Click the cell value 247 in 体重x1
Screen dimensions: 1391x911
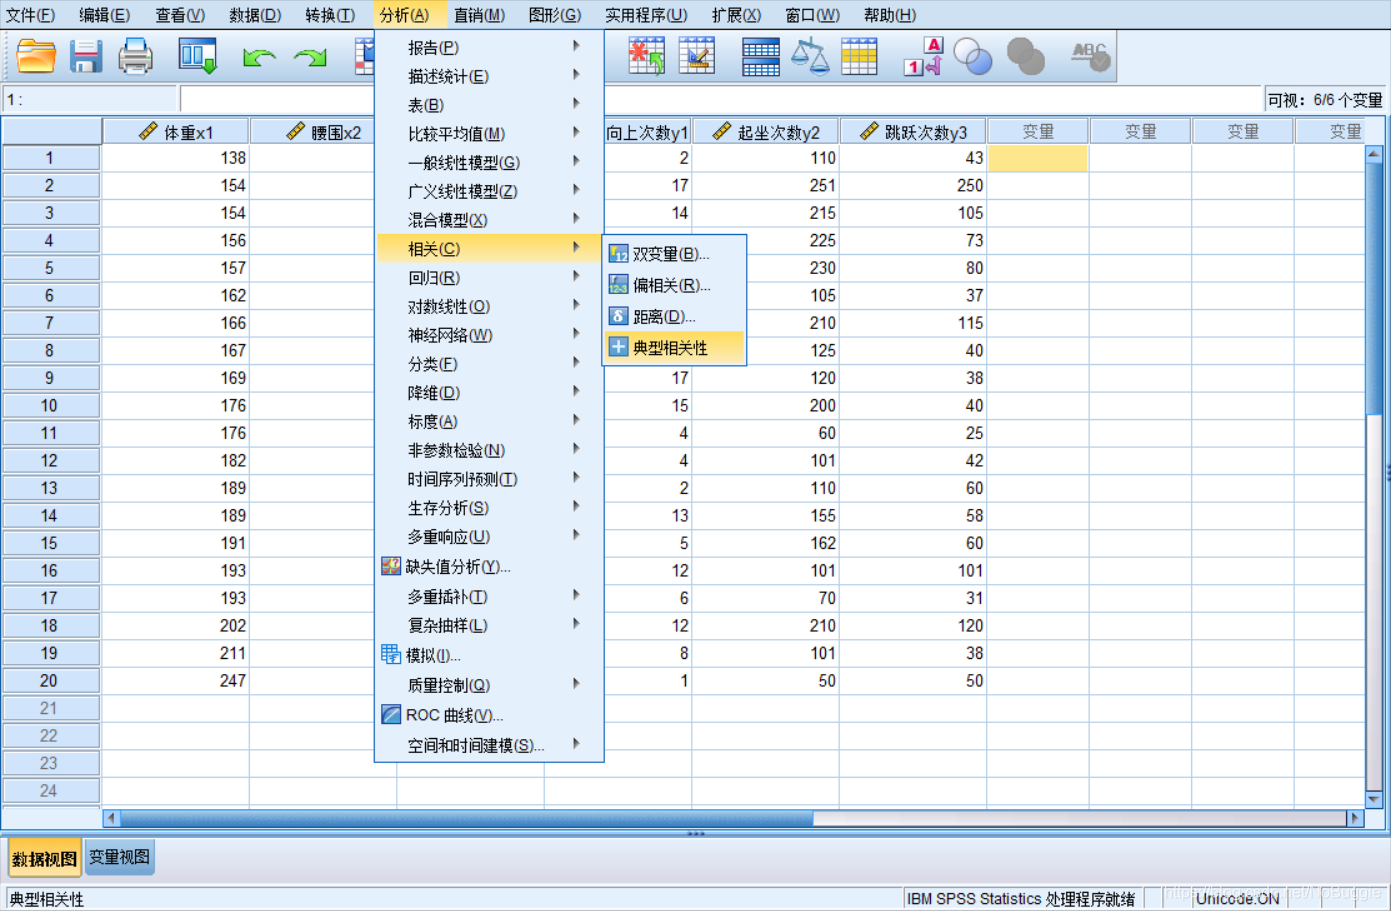[176, 680]
